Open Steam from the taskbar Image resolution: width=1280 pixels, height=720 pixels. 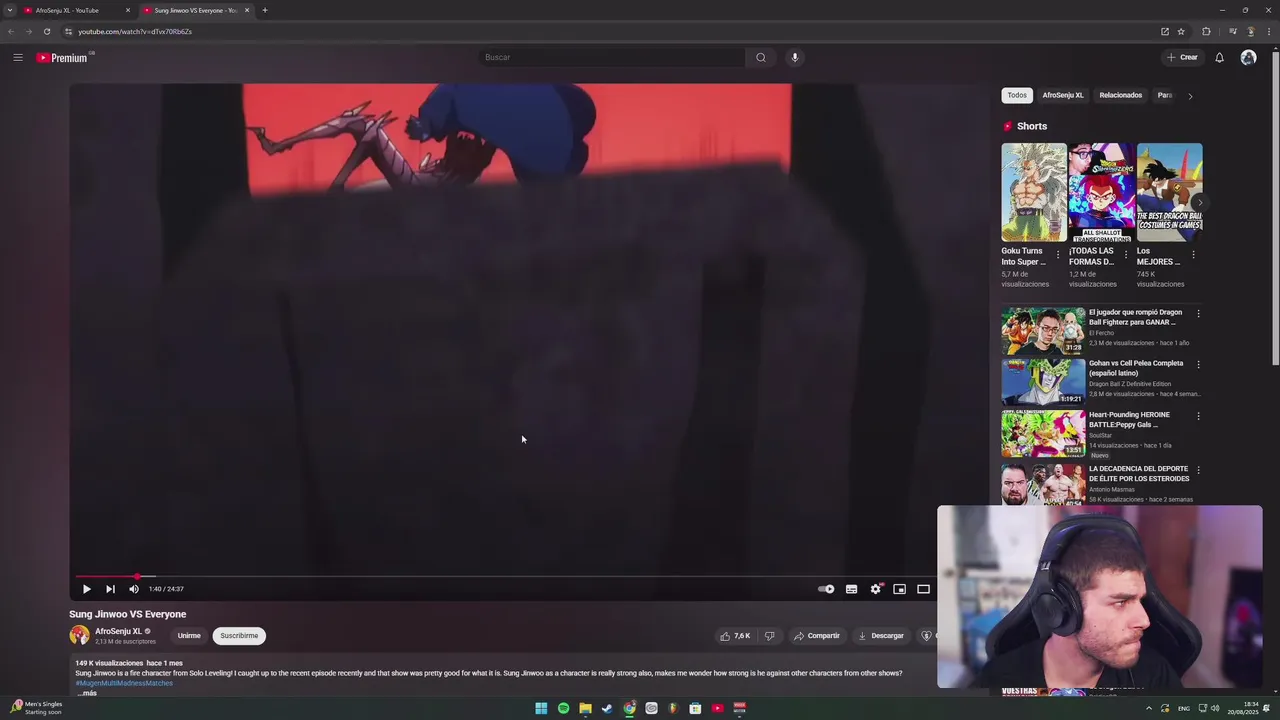pos(607,708)
